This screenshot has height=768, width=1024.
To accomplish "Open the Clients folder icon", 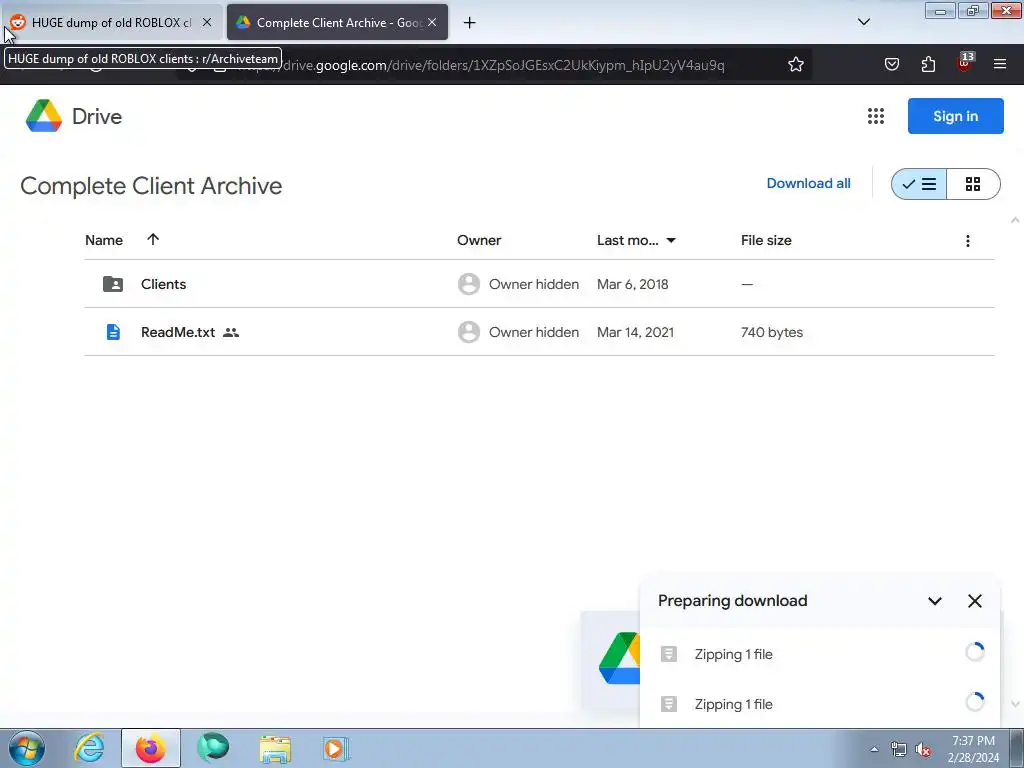I will (113, 284).
